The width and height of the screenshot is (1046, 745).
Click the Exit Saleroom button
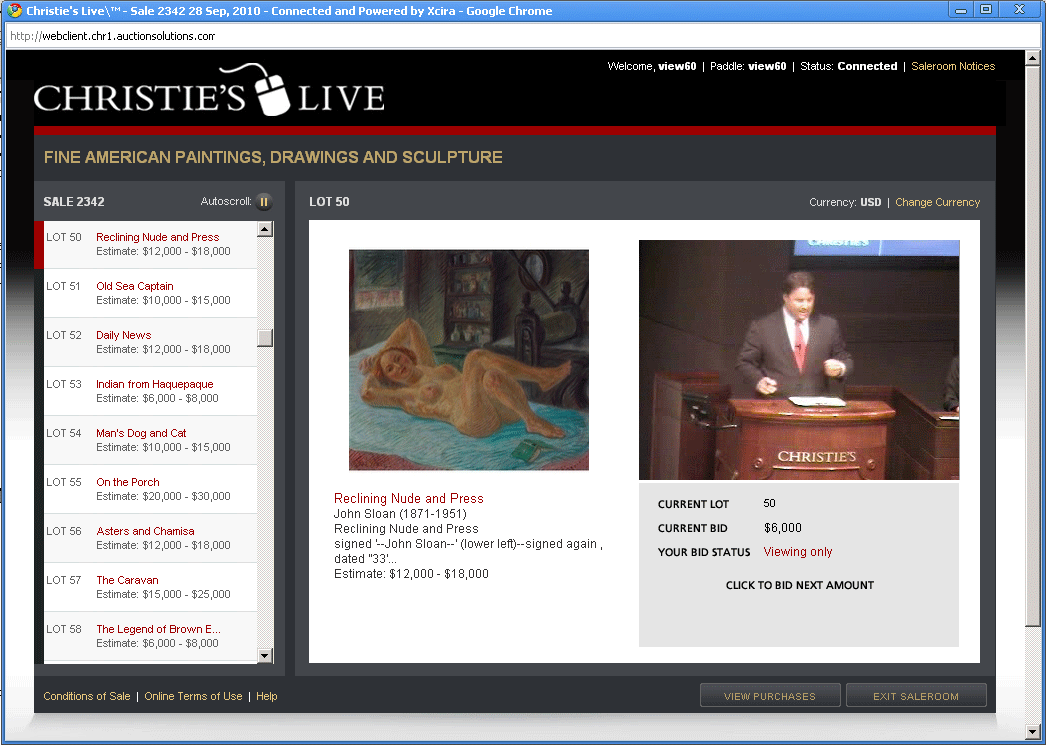click(915, 696)
